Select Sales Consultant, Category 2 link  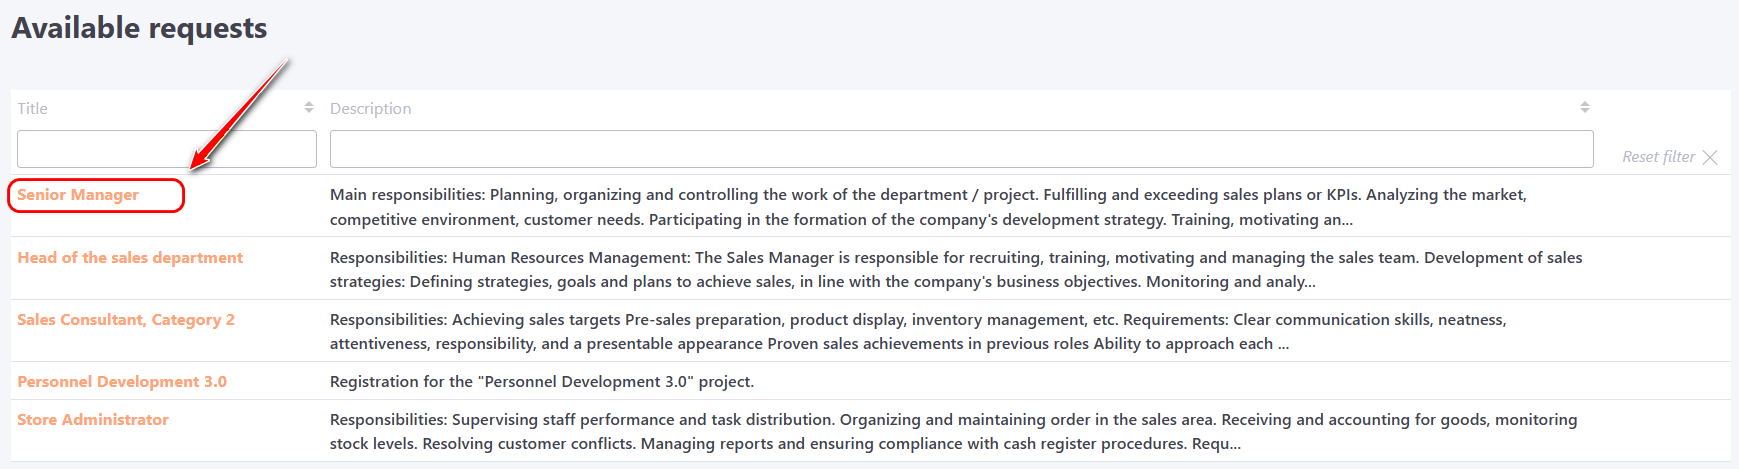pyautogui.click(x=126, y=320)
